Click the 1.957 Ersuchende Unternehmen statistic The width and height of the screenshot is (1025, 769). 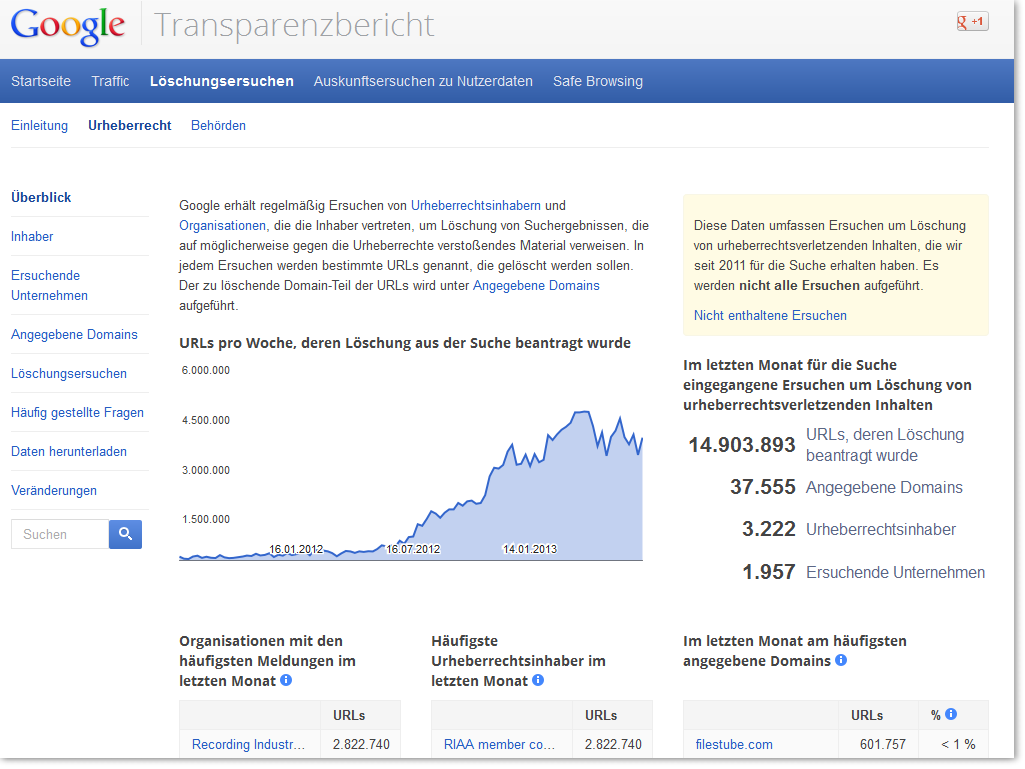pos(769,572)
